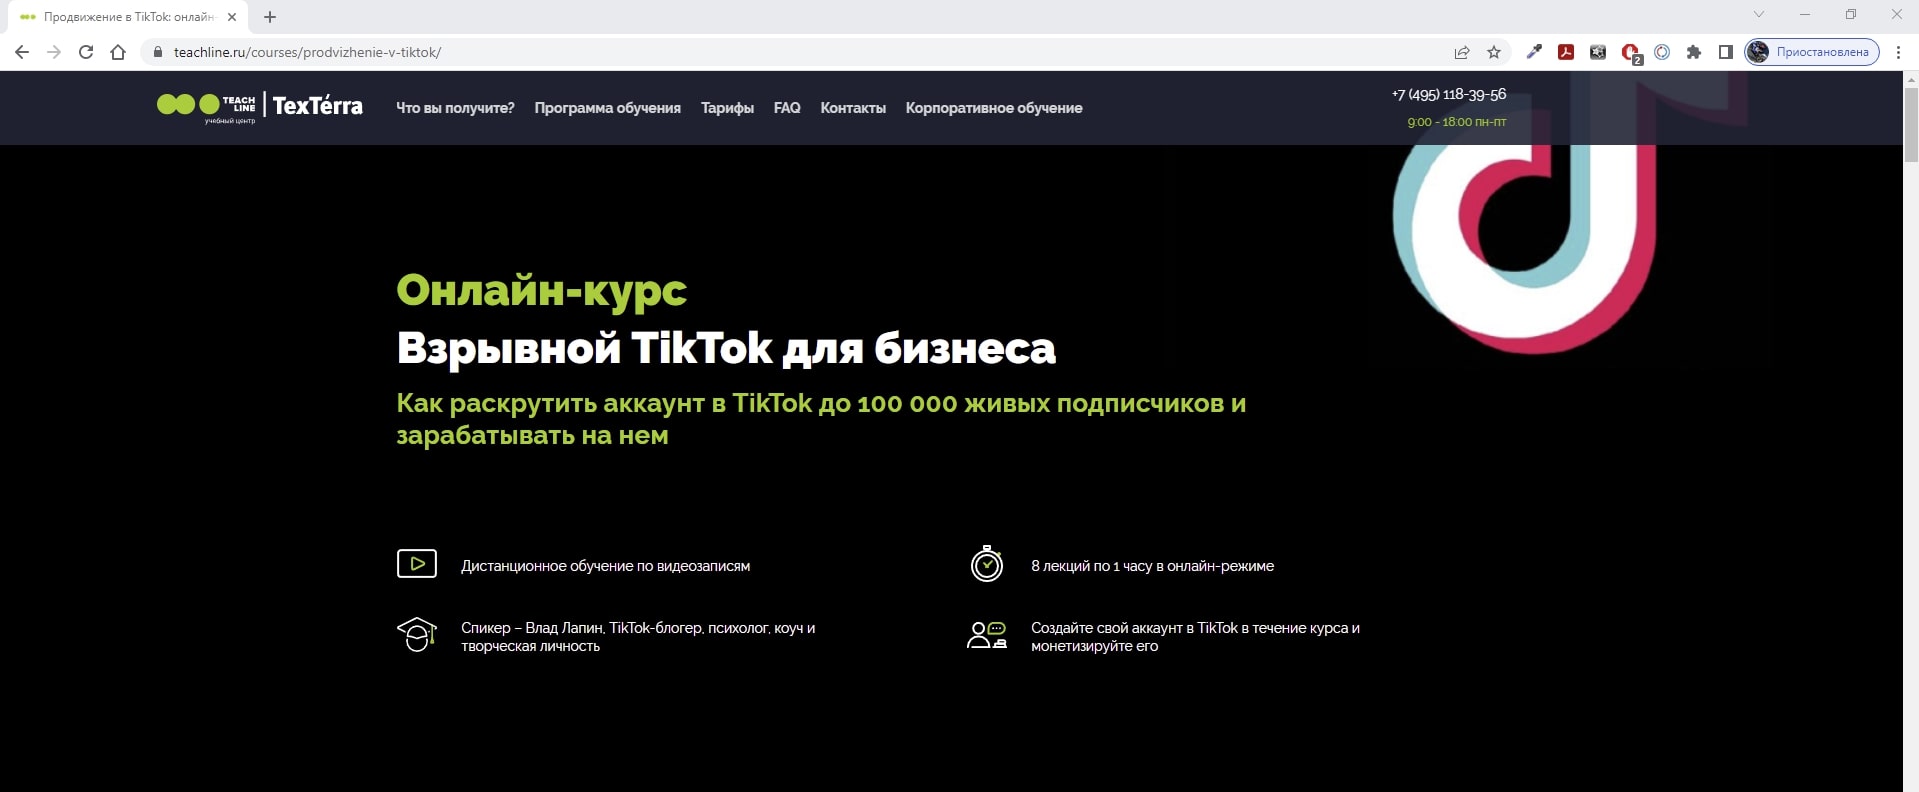
Task: Click the Онлайн-курс heading
Action: (x=541, y=290)
